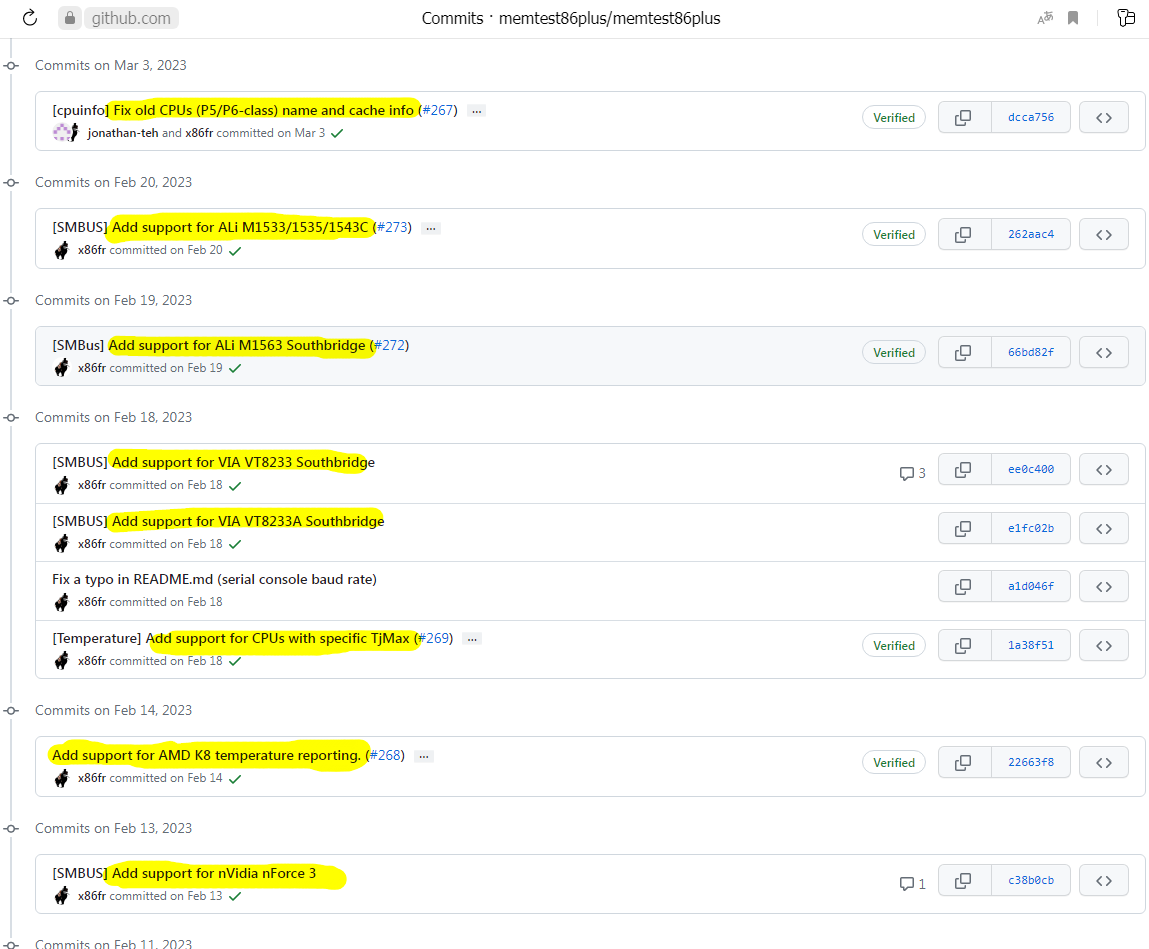Open pull request #272 link
Viewport: 1149px width, 949px height.
[389, 345]
